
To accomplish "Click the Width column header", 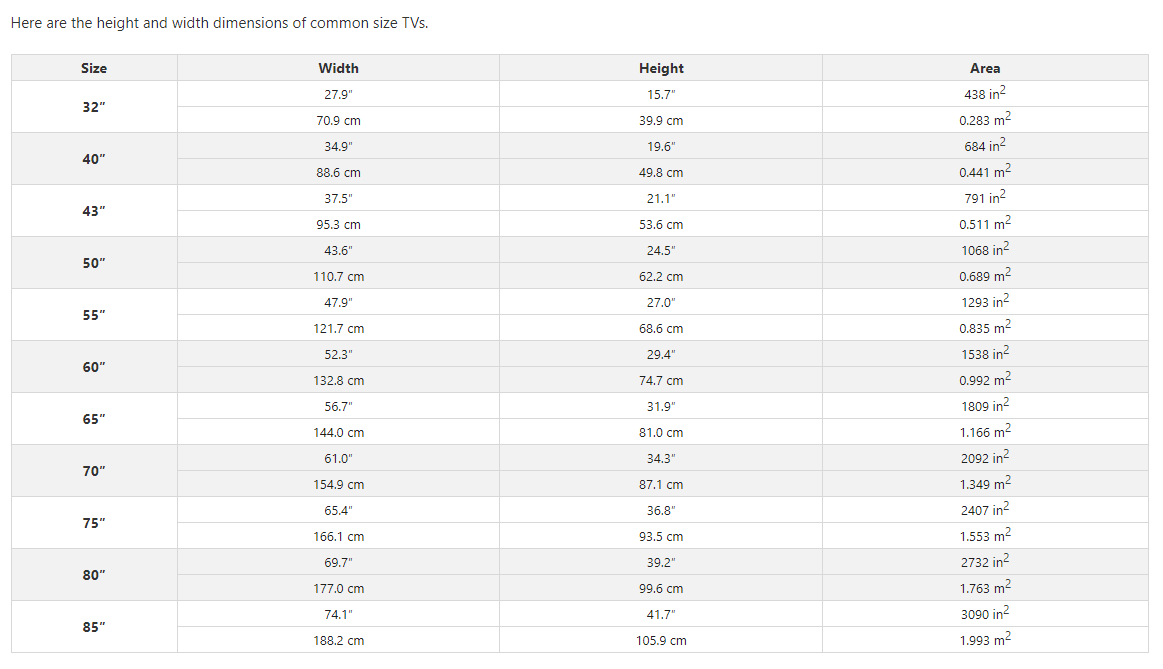I will click(338, 68).
